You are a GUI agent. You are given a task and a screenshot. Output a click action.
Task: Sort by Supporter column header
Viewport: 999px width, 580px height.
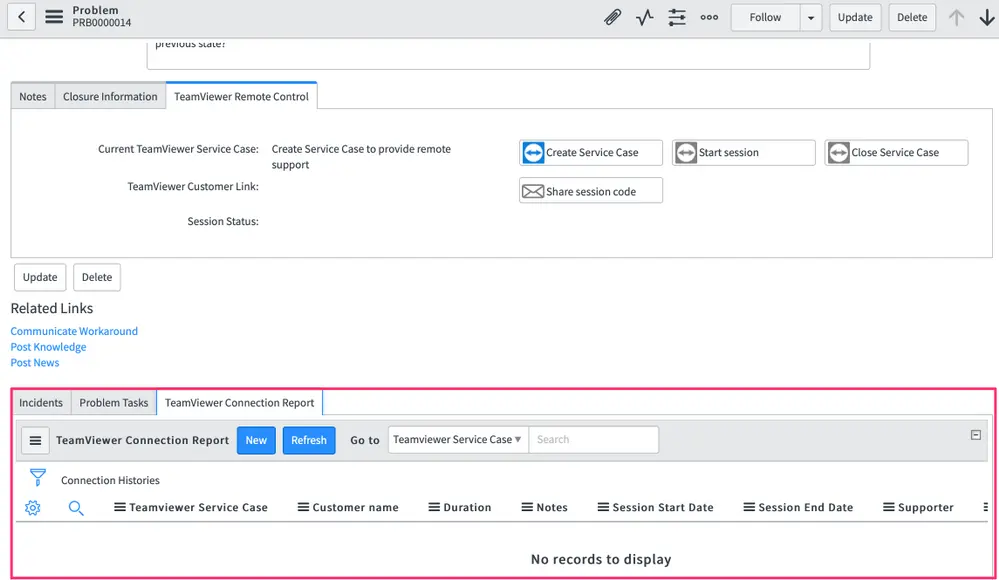coord(926,507)
